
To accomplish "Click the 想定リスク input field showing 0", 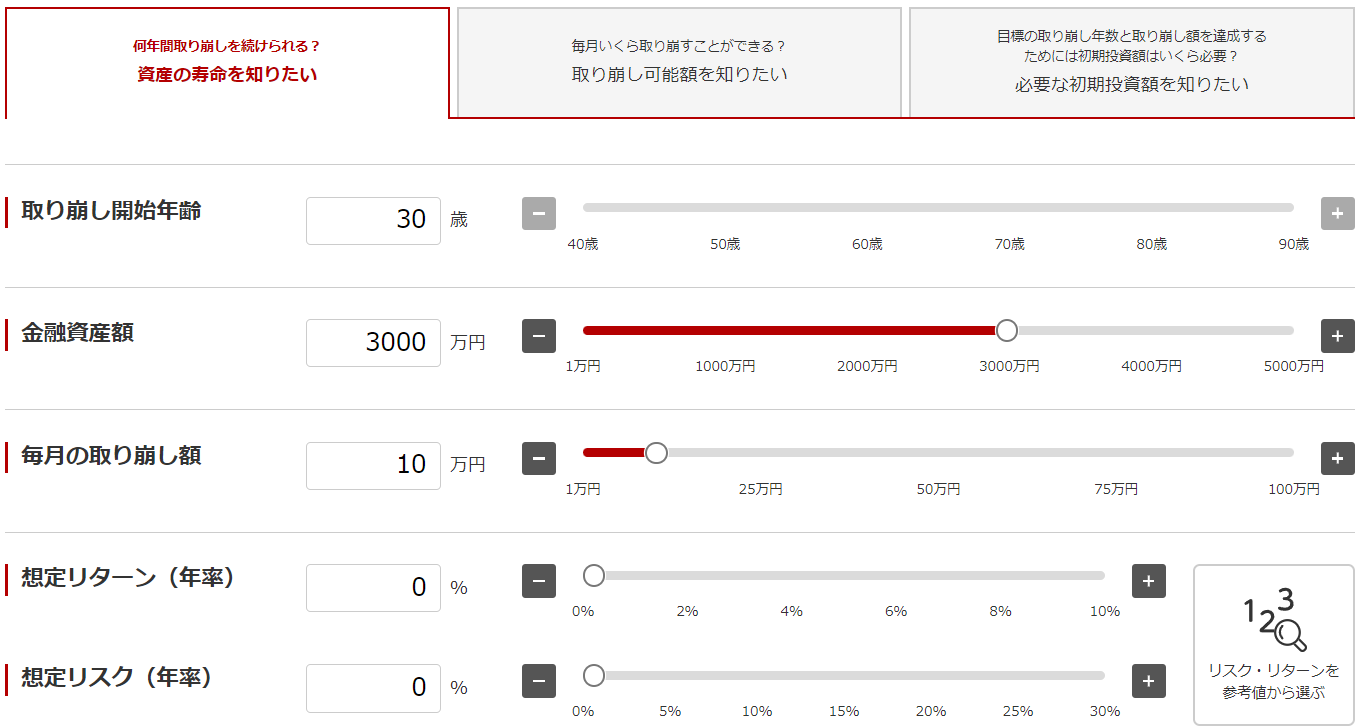I will click(x=373, y=688).
